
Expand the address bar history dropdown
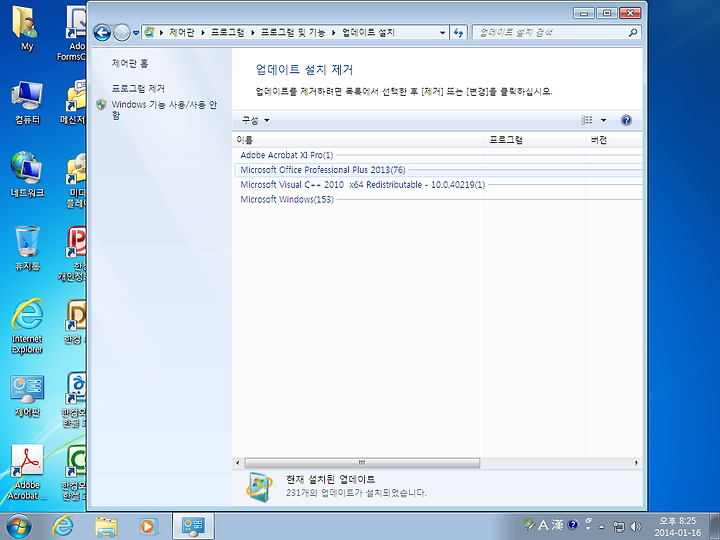[442, 33]
